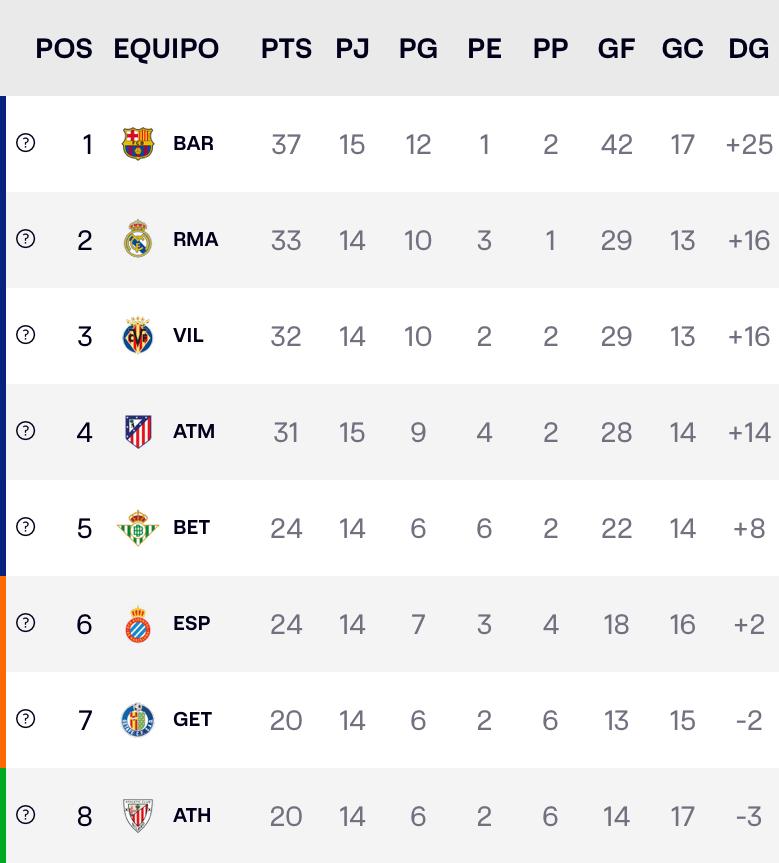
Task: Click the Real Madrid crest icon
Action: tap(138, 240)
